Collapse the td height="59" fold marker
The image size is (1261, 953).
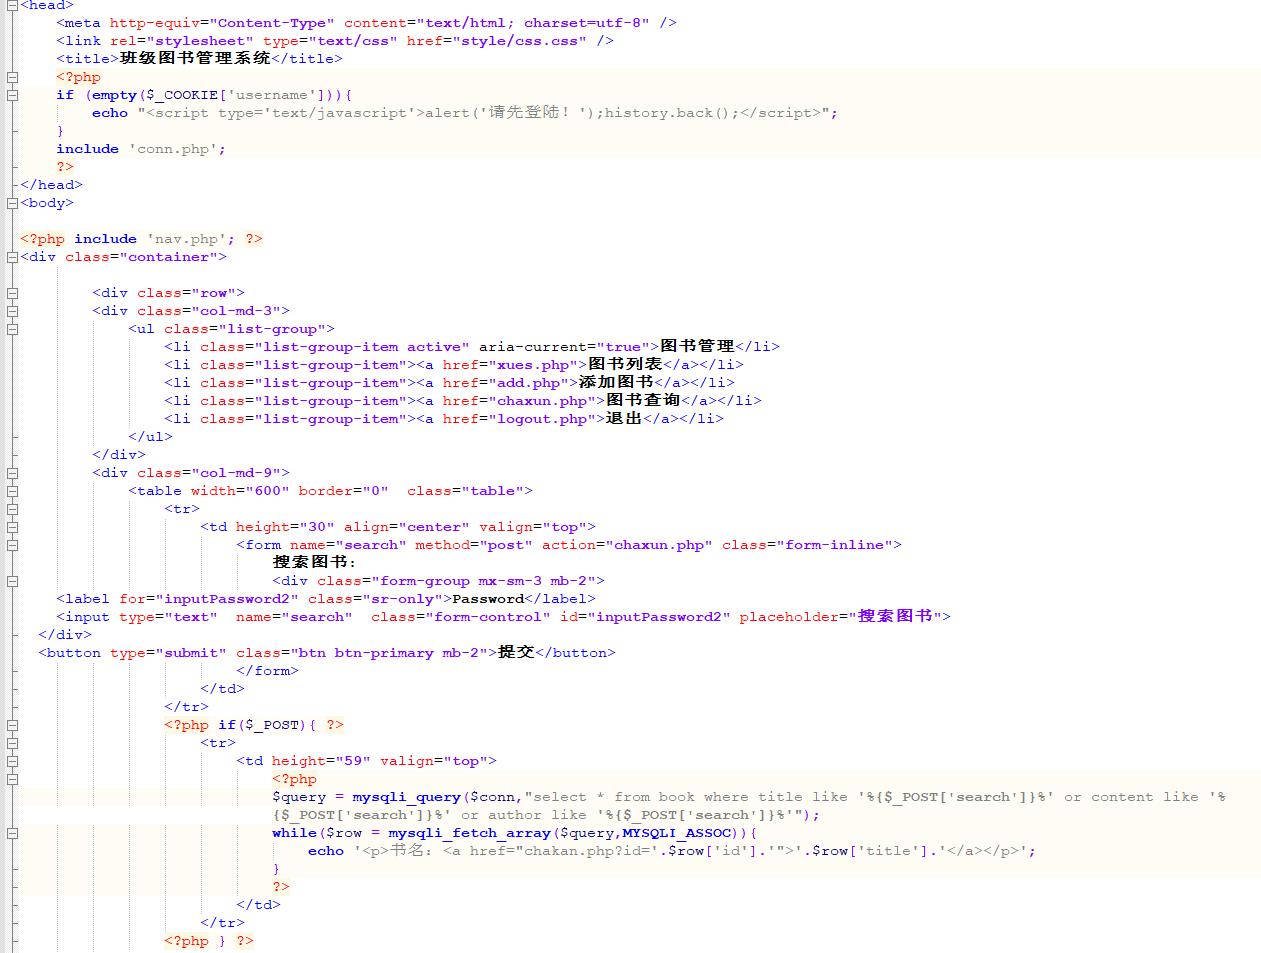click(x=12, y=761)
